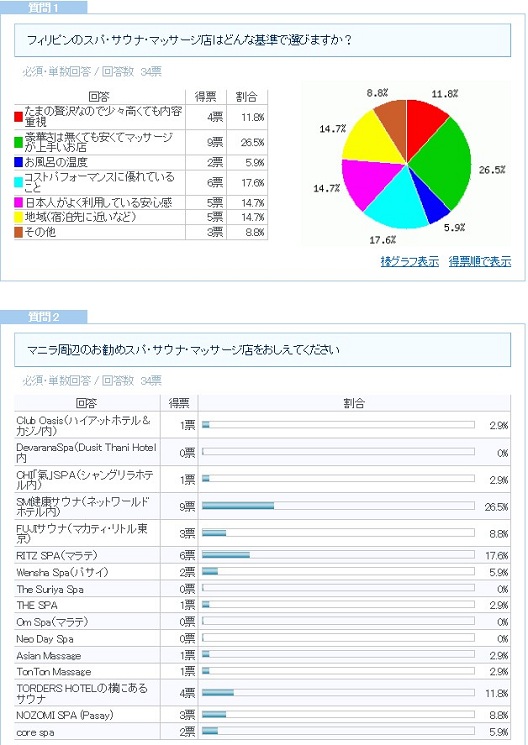Click the green legend color swatch
The width and height of the screenshot is (528, 745).
pyautogui.click(x=19, y=142)
